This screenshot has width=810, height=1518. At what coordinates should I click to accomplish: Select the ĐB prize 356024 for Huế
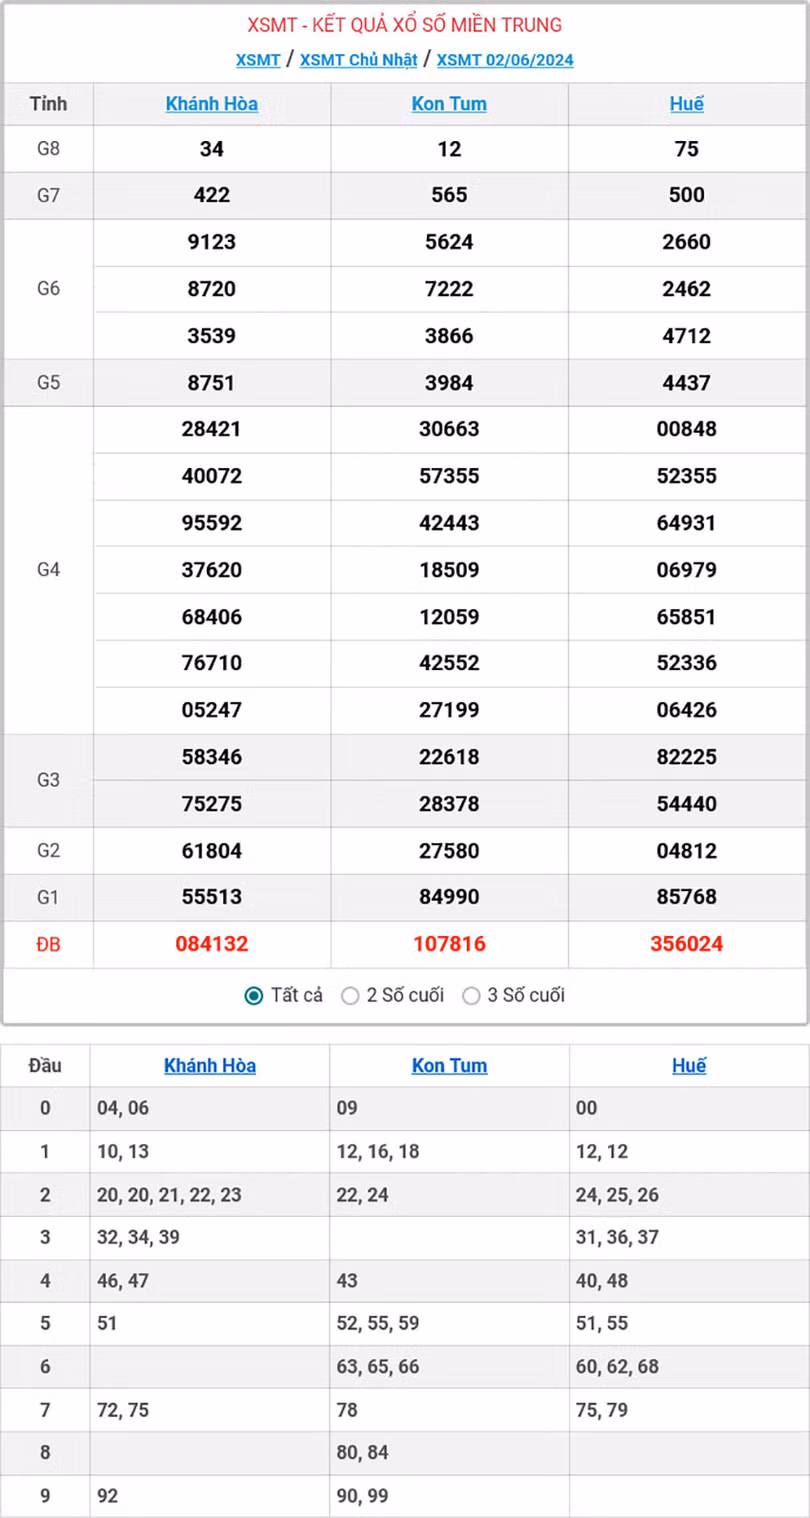pos(687,943)
